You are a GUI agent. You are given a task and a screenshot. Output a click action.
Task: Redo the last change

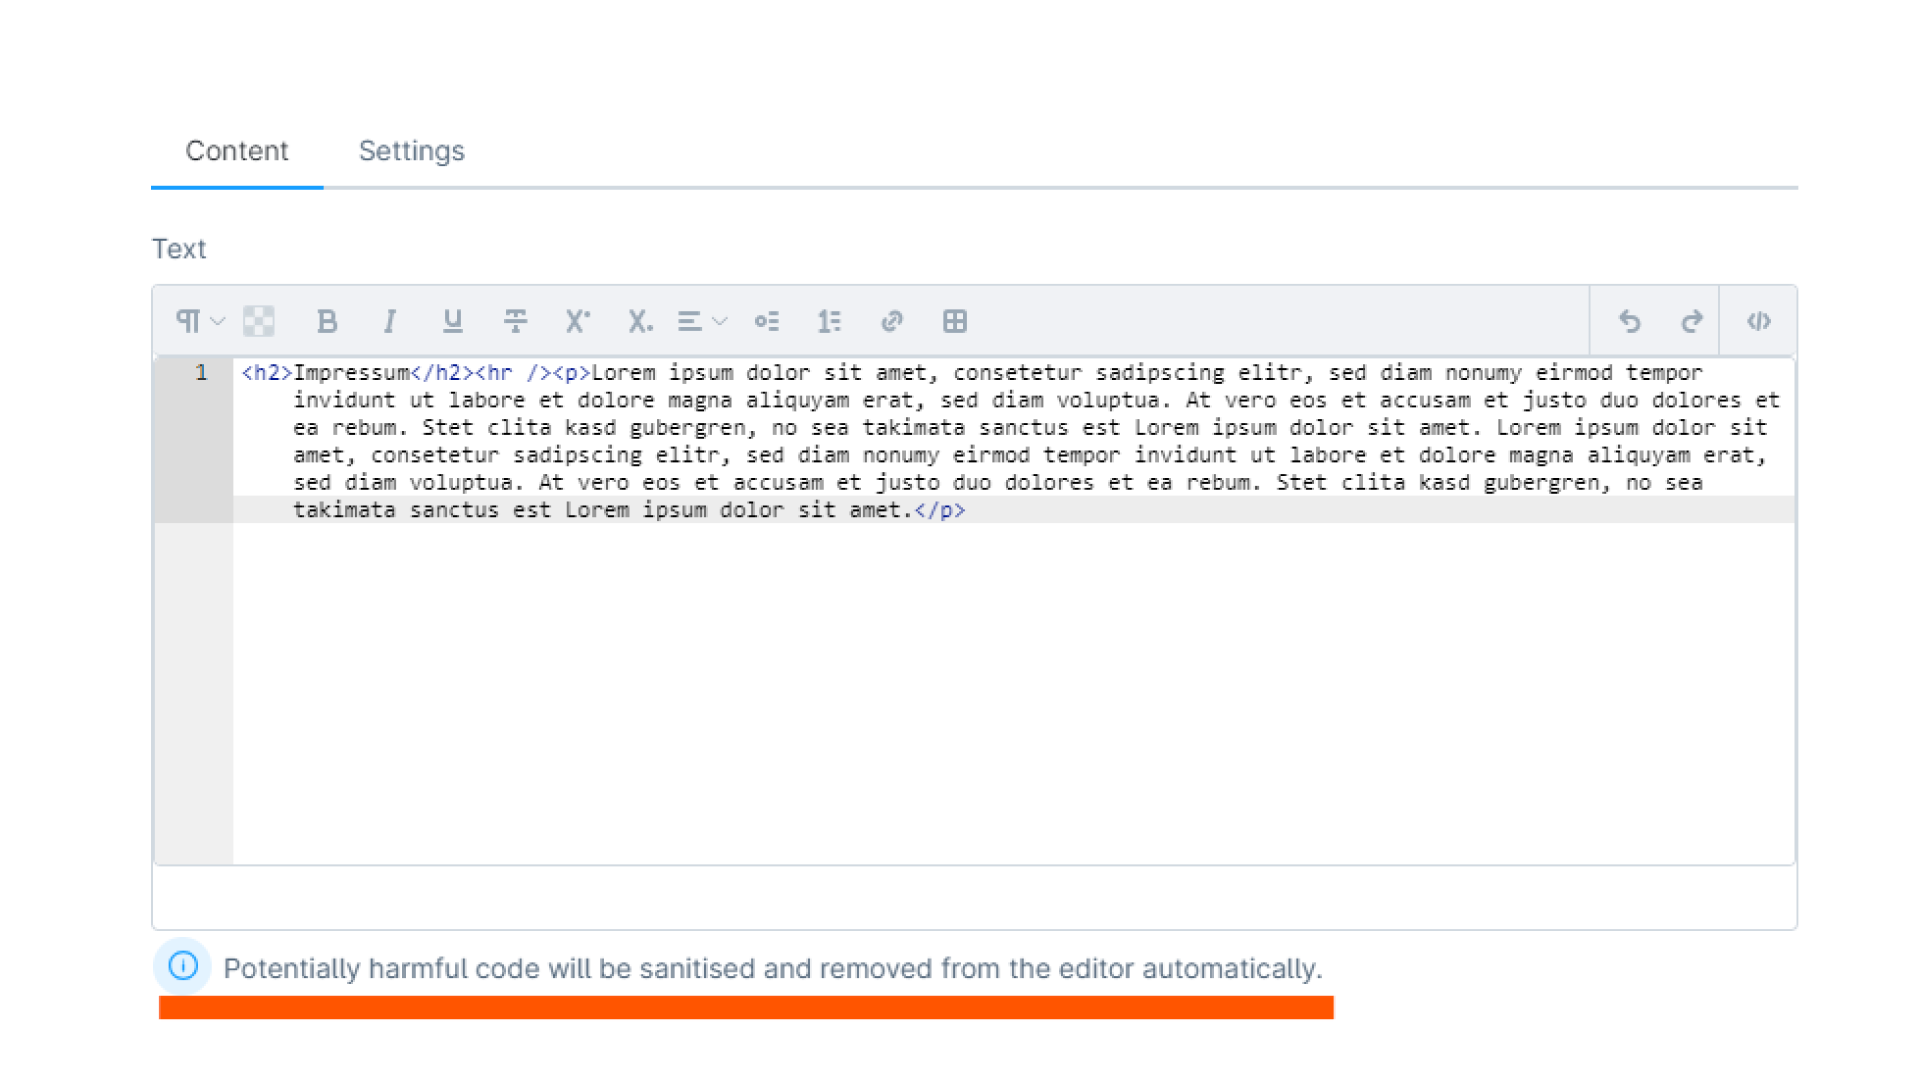(x=1692, y=321)
